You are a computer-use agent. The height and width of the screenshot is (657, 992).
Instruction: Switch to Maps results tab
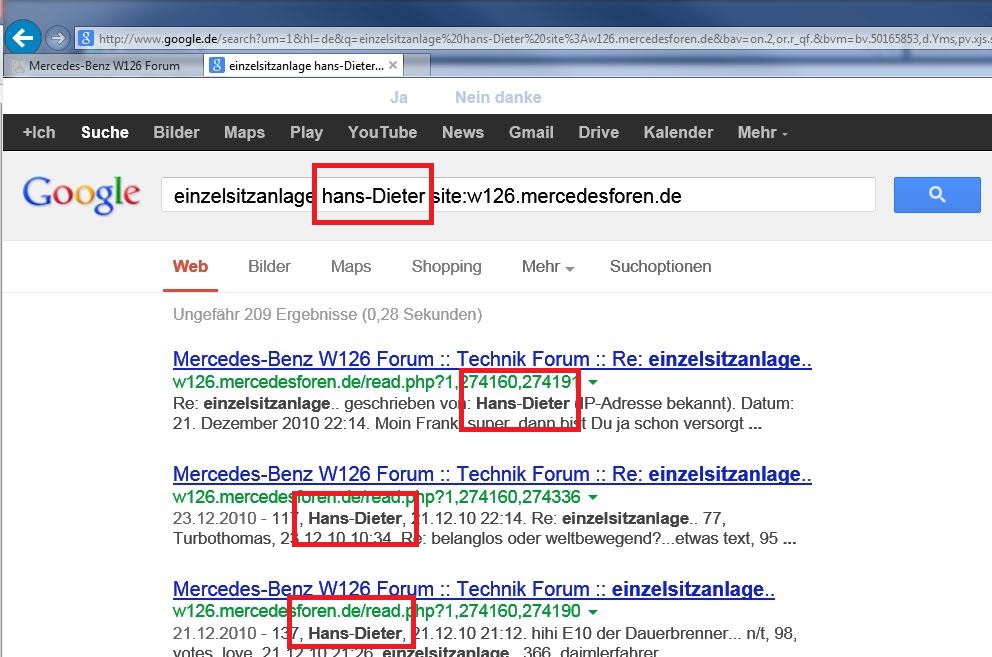350,266
